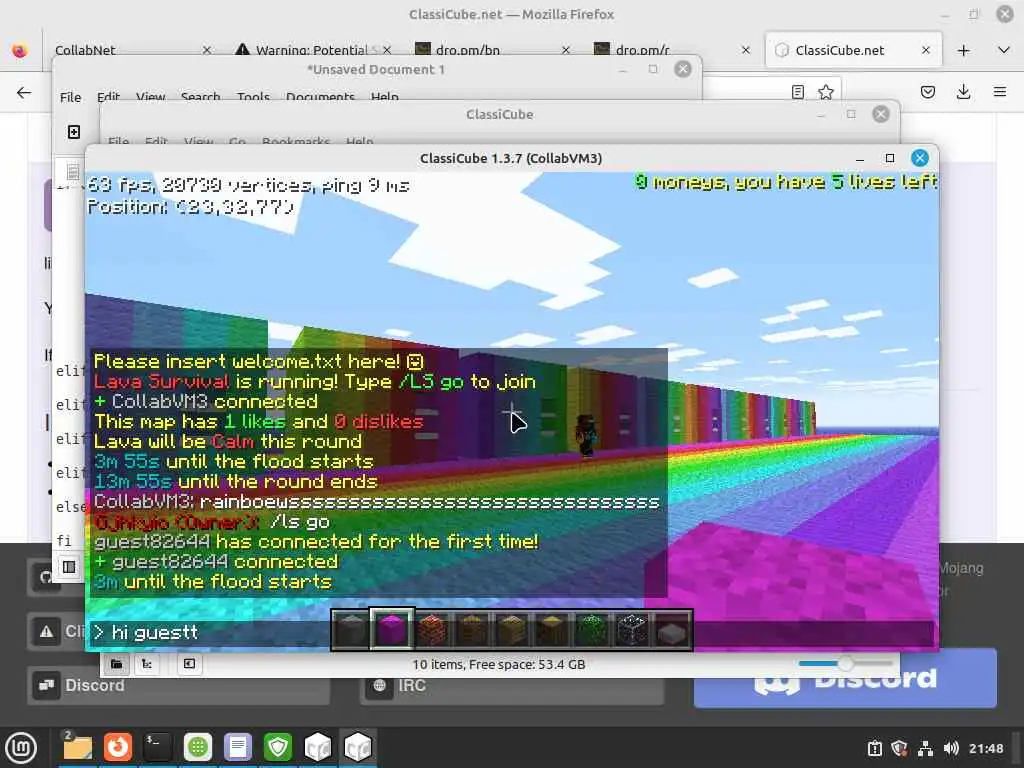Select the grey stone block in the hotbar
The width and height of the screenshot is (1024, 768).
(351, 630)
